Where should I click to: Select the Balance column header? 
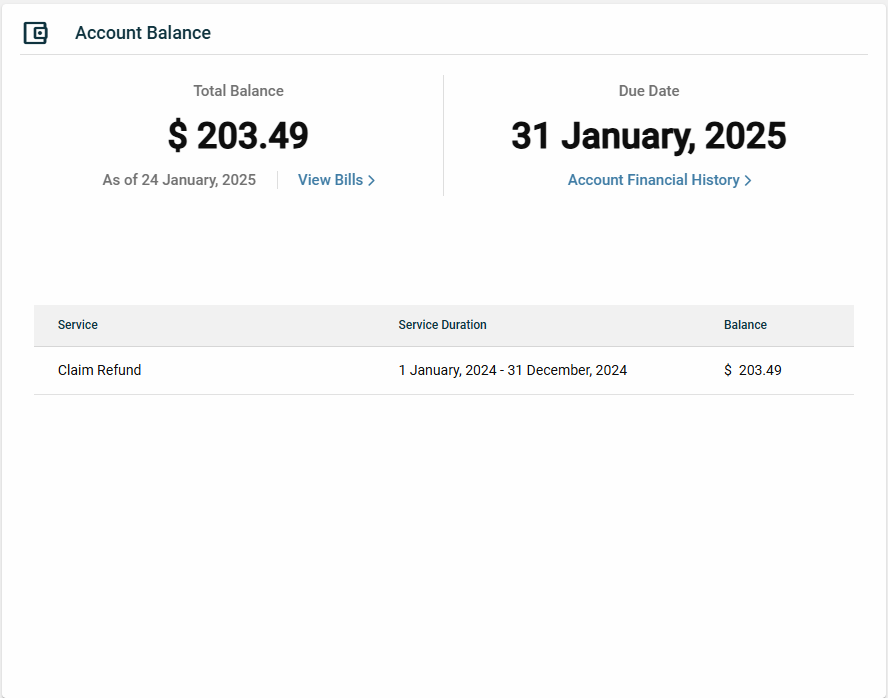pyautogui.click(x=745, y=325)
